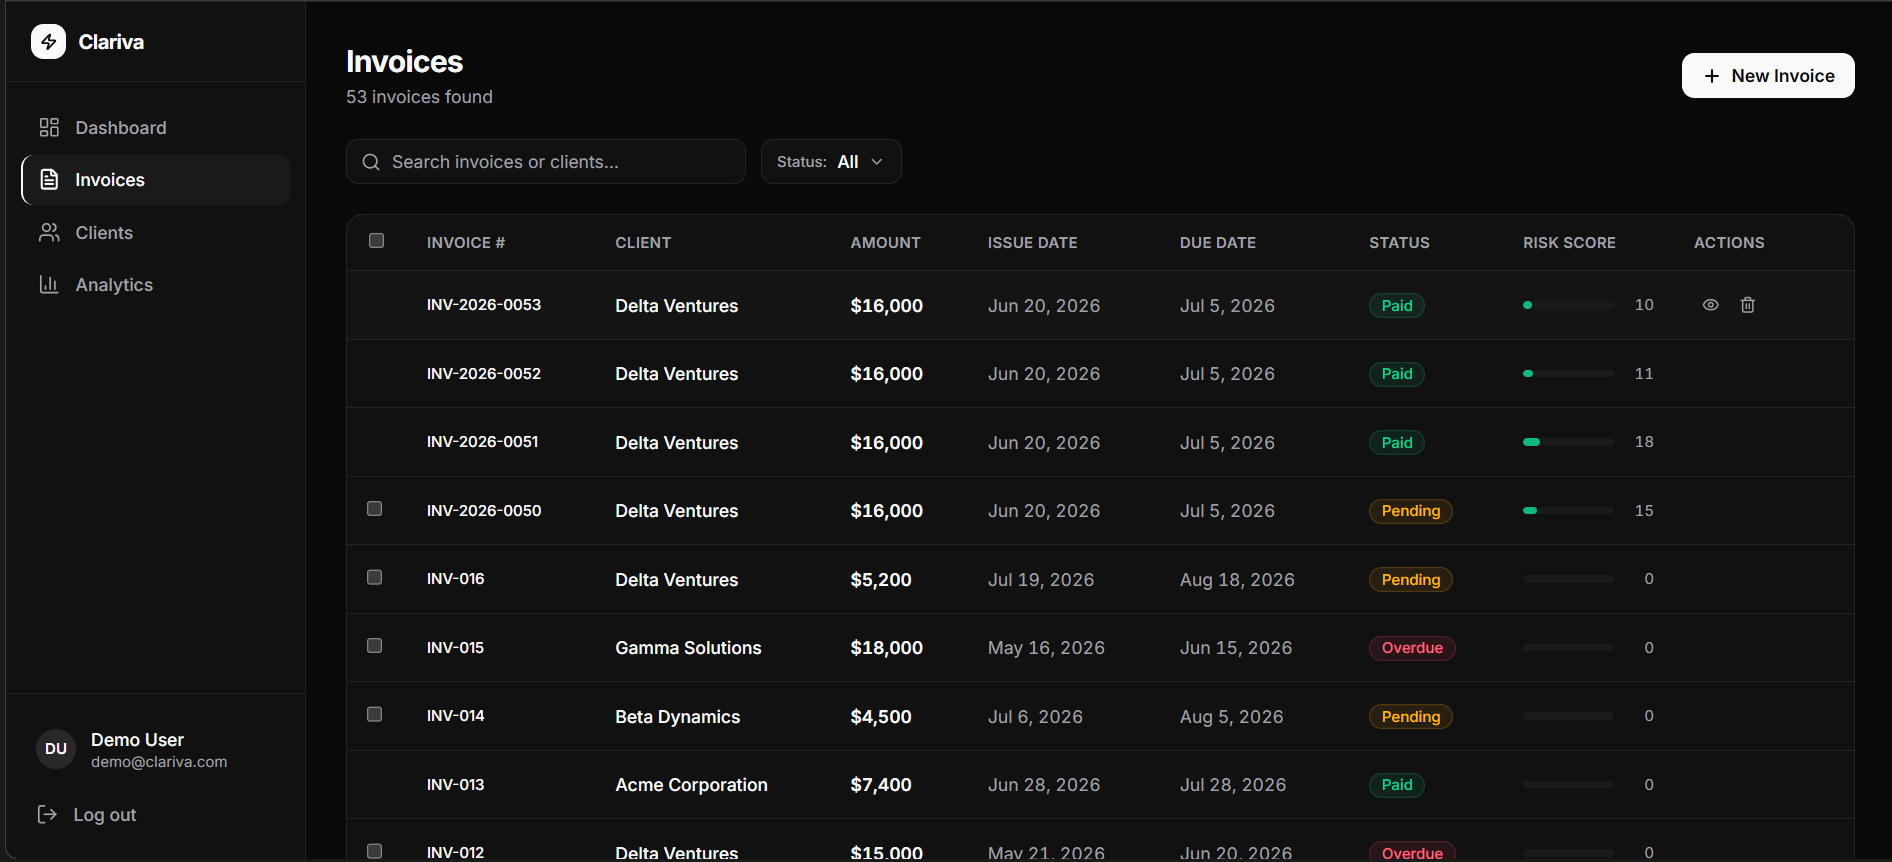Focus the Search invoices or clients field
Image resolution: width=1892 pixels, height=862 pixels.
(546, 162)
